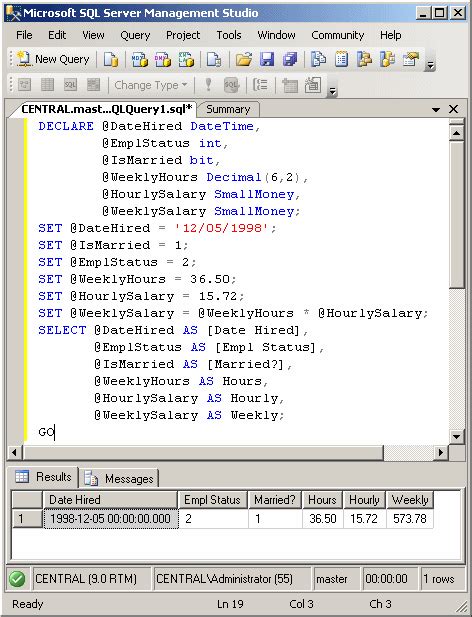Click the Married? column header
The height and width of the screenshot is (617, 472).
coord(275,500)
